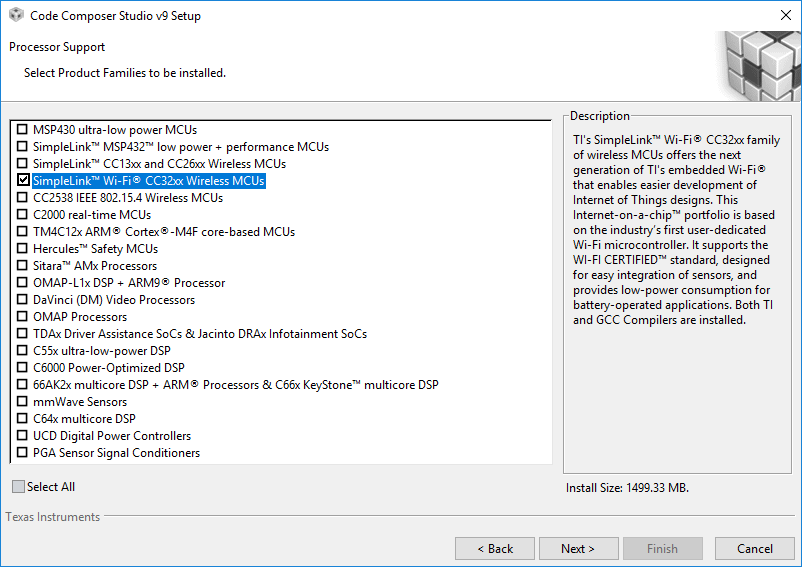This screenshot has height=567, width=802.
Task: Tick UCD Digital Power Controllers
Action: coord(22,435)
